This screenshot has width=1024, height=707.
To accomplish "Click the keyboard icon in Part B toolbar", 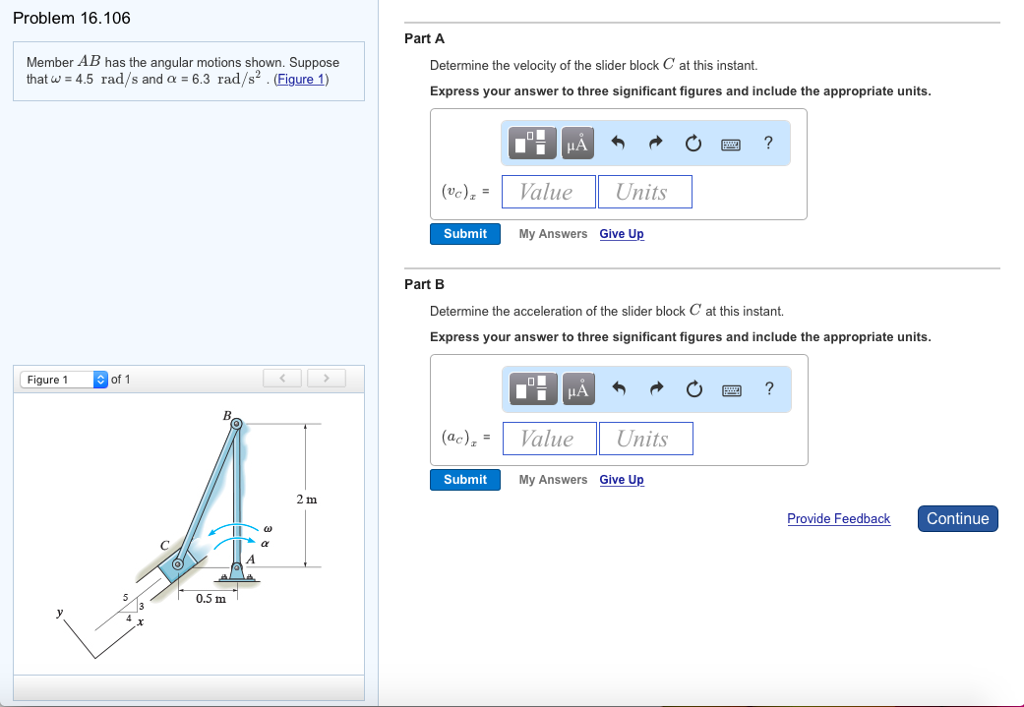I will click(x=731, y=389).
